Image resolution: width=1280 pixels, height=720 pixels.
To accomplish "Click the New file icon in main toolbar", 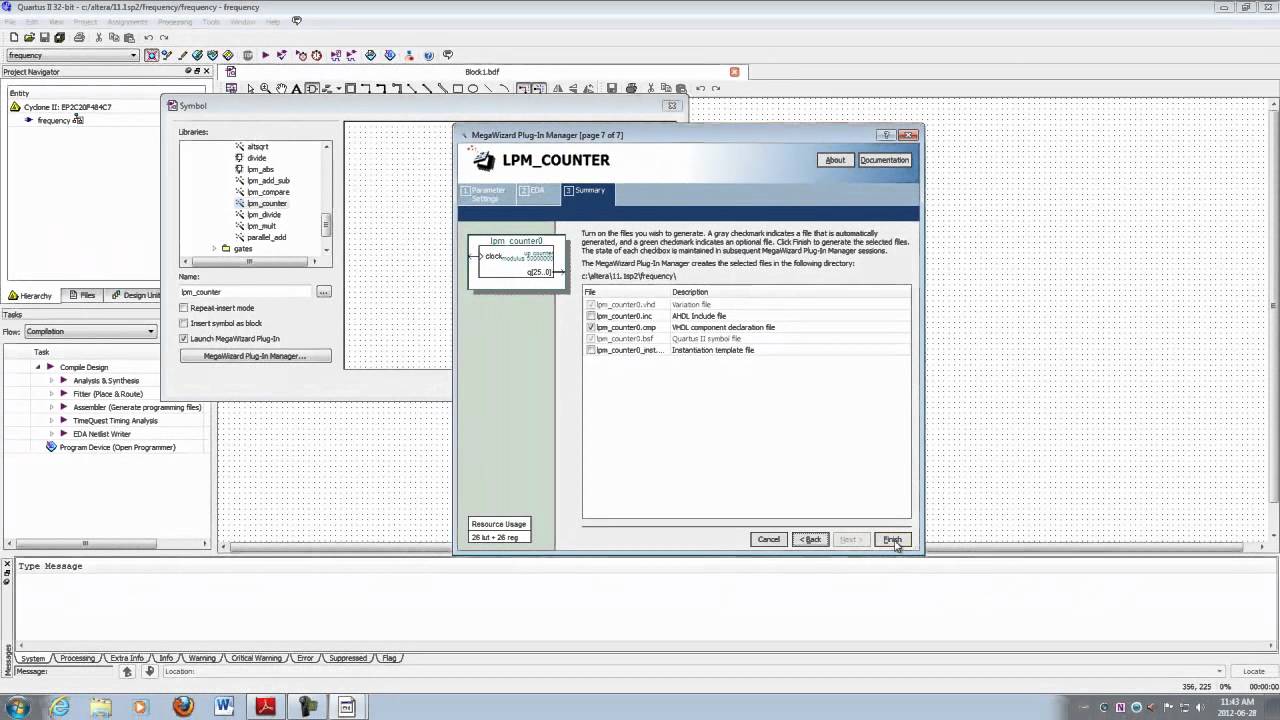I will [x=14, y=38].
